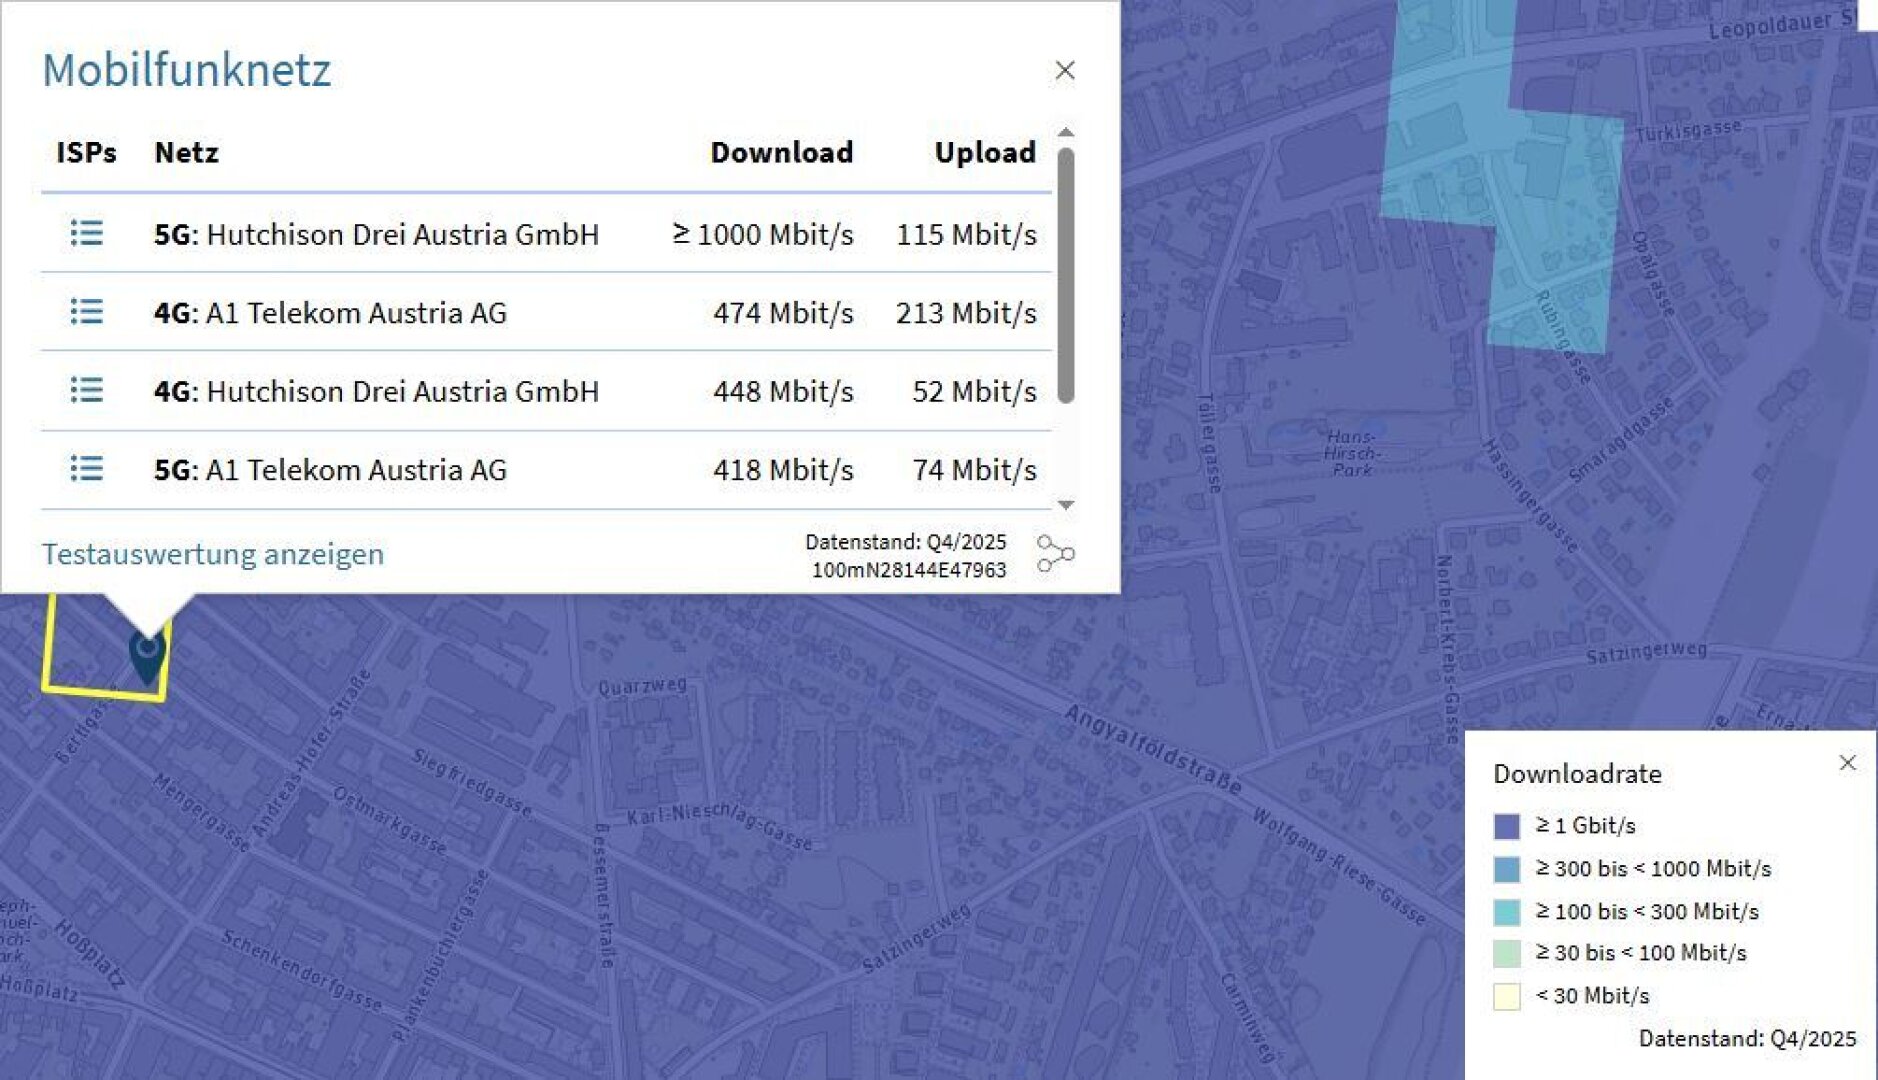This screenshot has height=1080, width=1878.
Task: Click the ISPs column header
Action: click(86, 152)
